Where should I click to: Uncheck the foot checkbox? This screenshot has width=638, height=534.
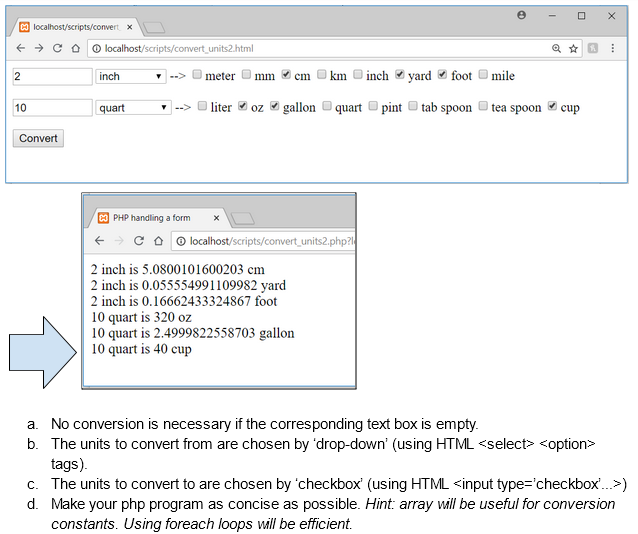coord(443,74)
